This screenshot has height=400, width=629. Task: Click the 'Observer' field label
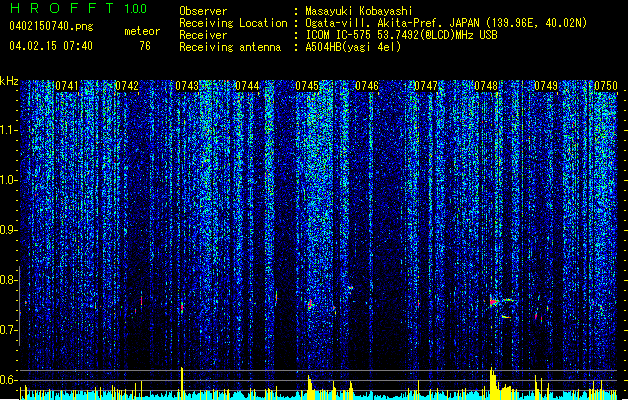[203, 11]
